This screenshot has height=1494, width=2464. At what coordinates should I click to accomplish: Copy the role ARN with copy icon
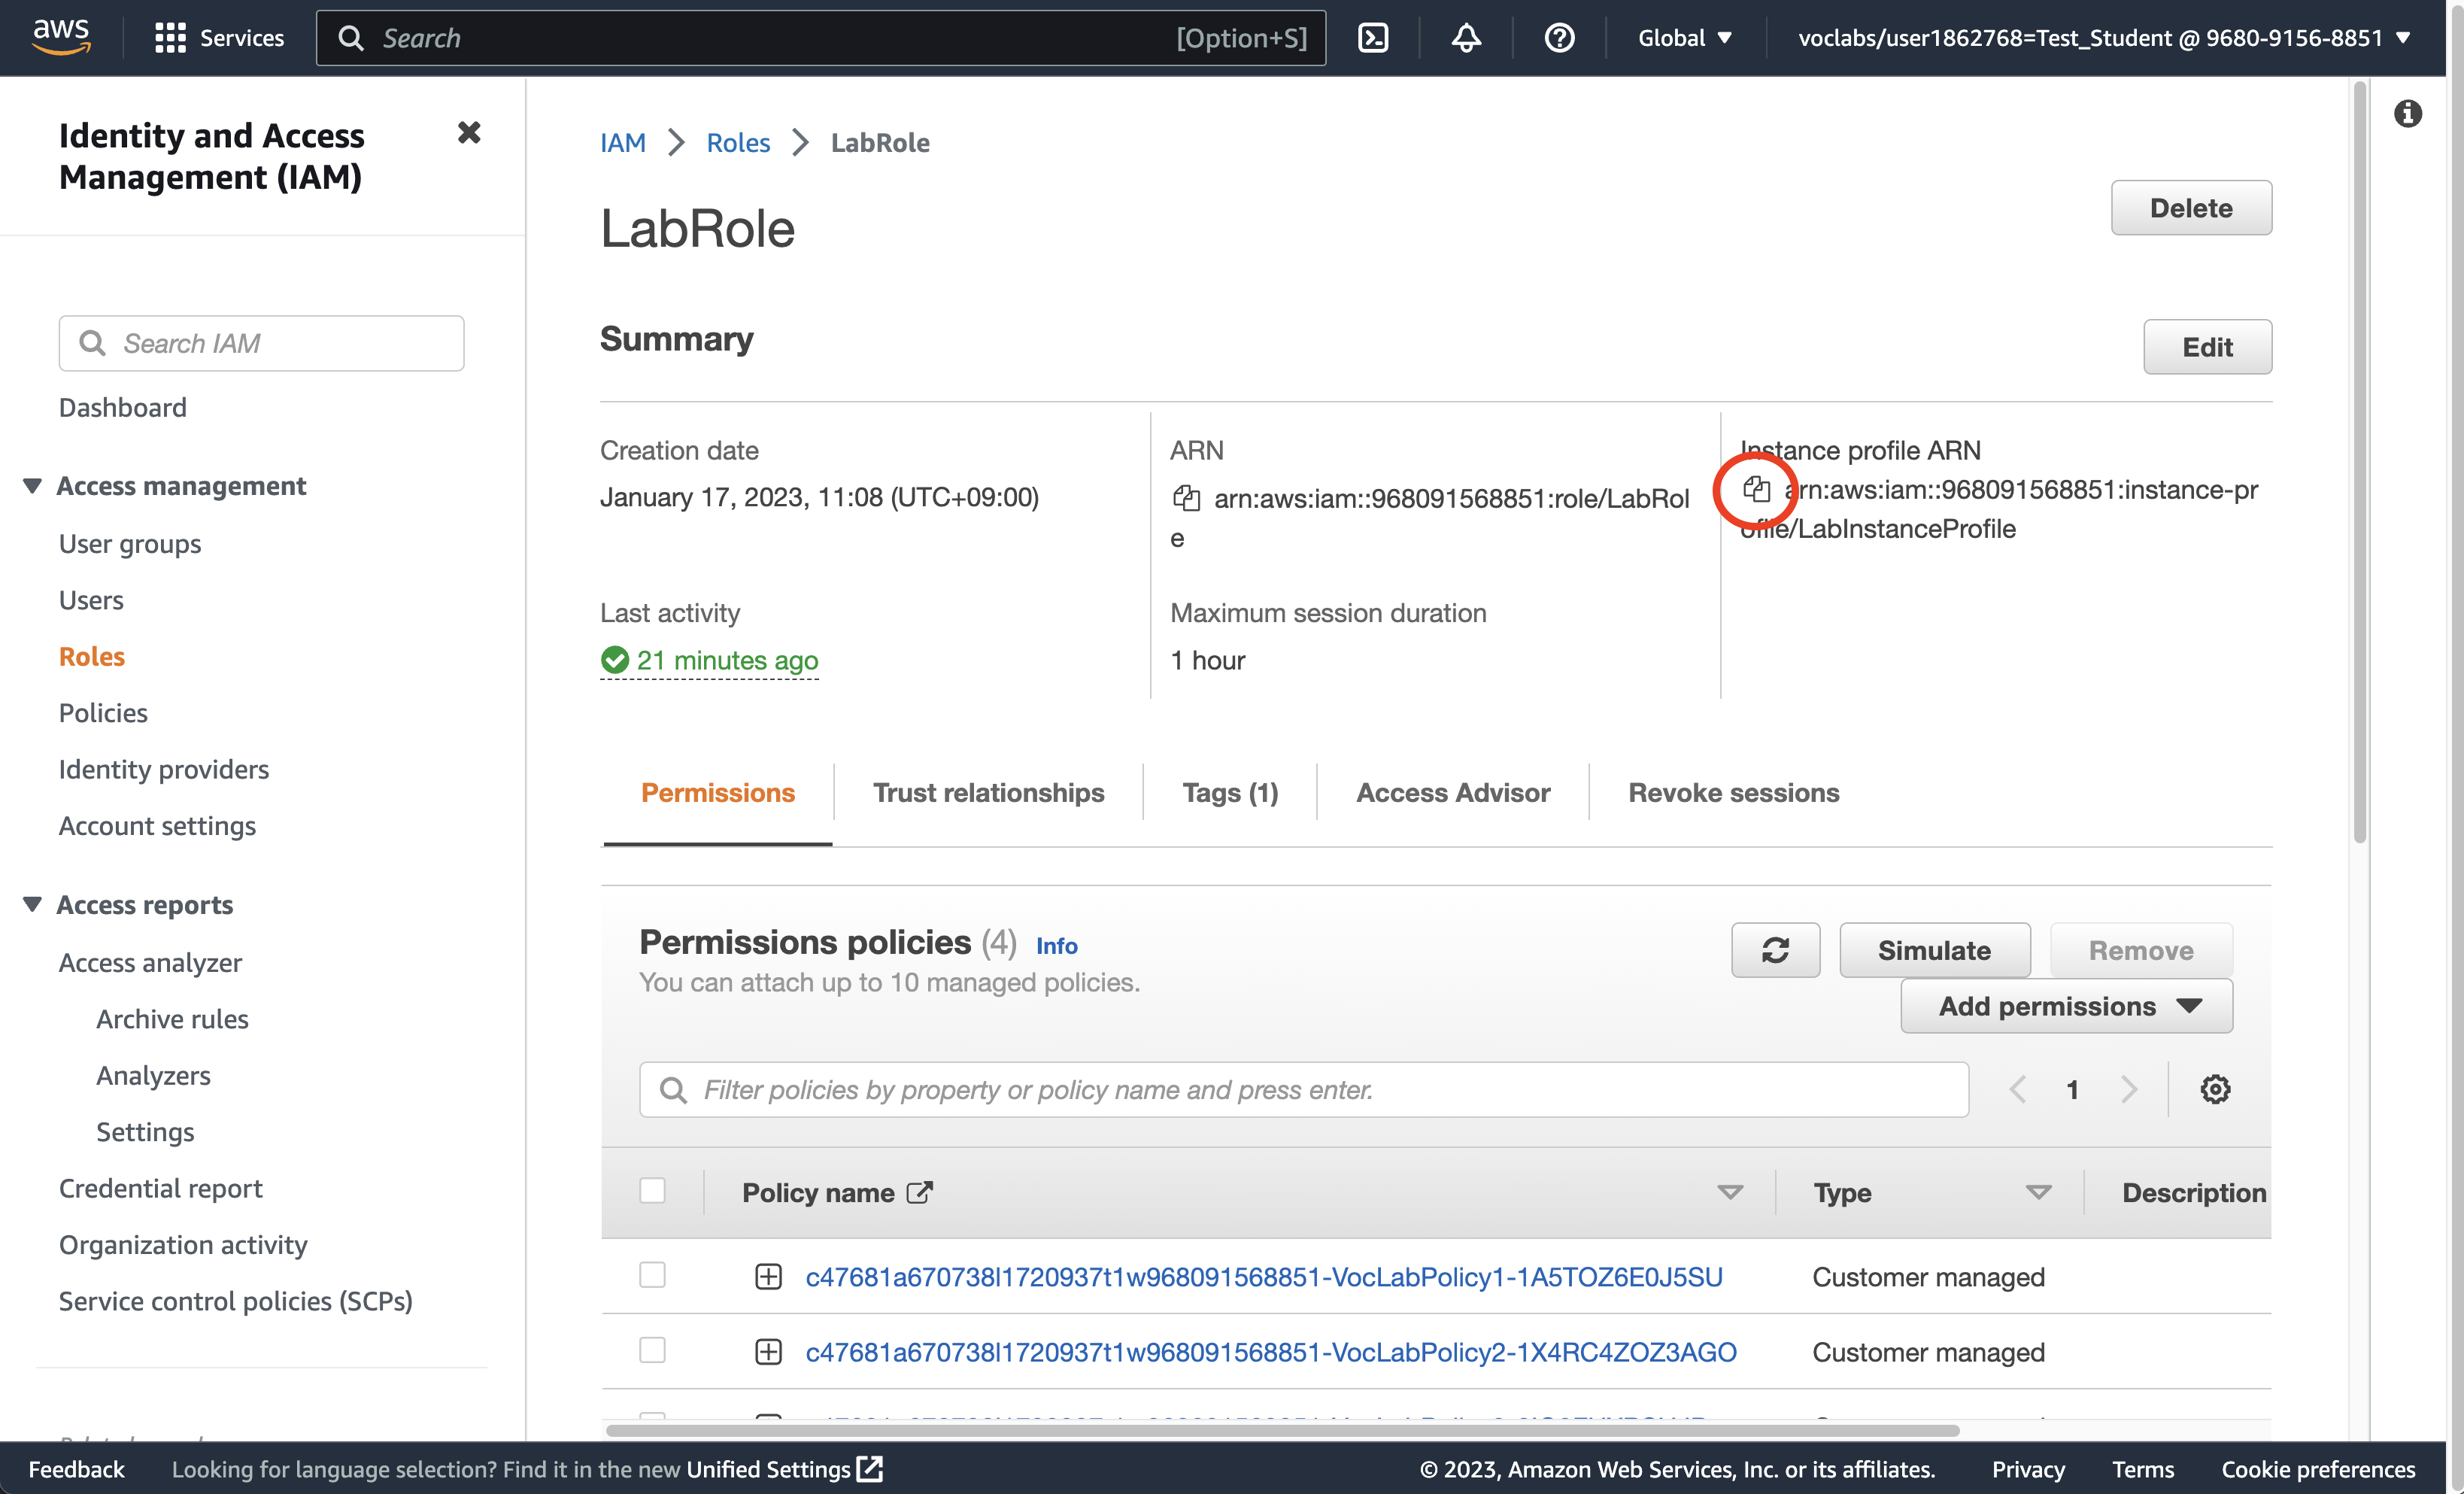point(1186,498)
